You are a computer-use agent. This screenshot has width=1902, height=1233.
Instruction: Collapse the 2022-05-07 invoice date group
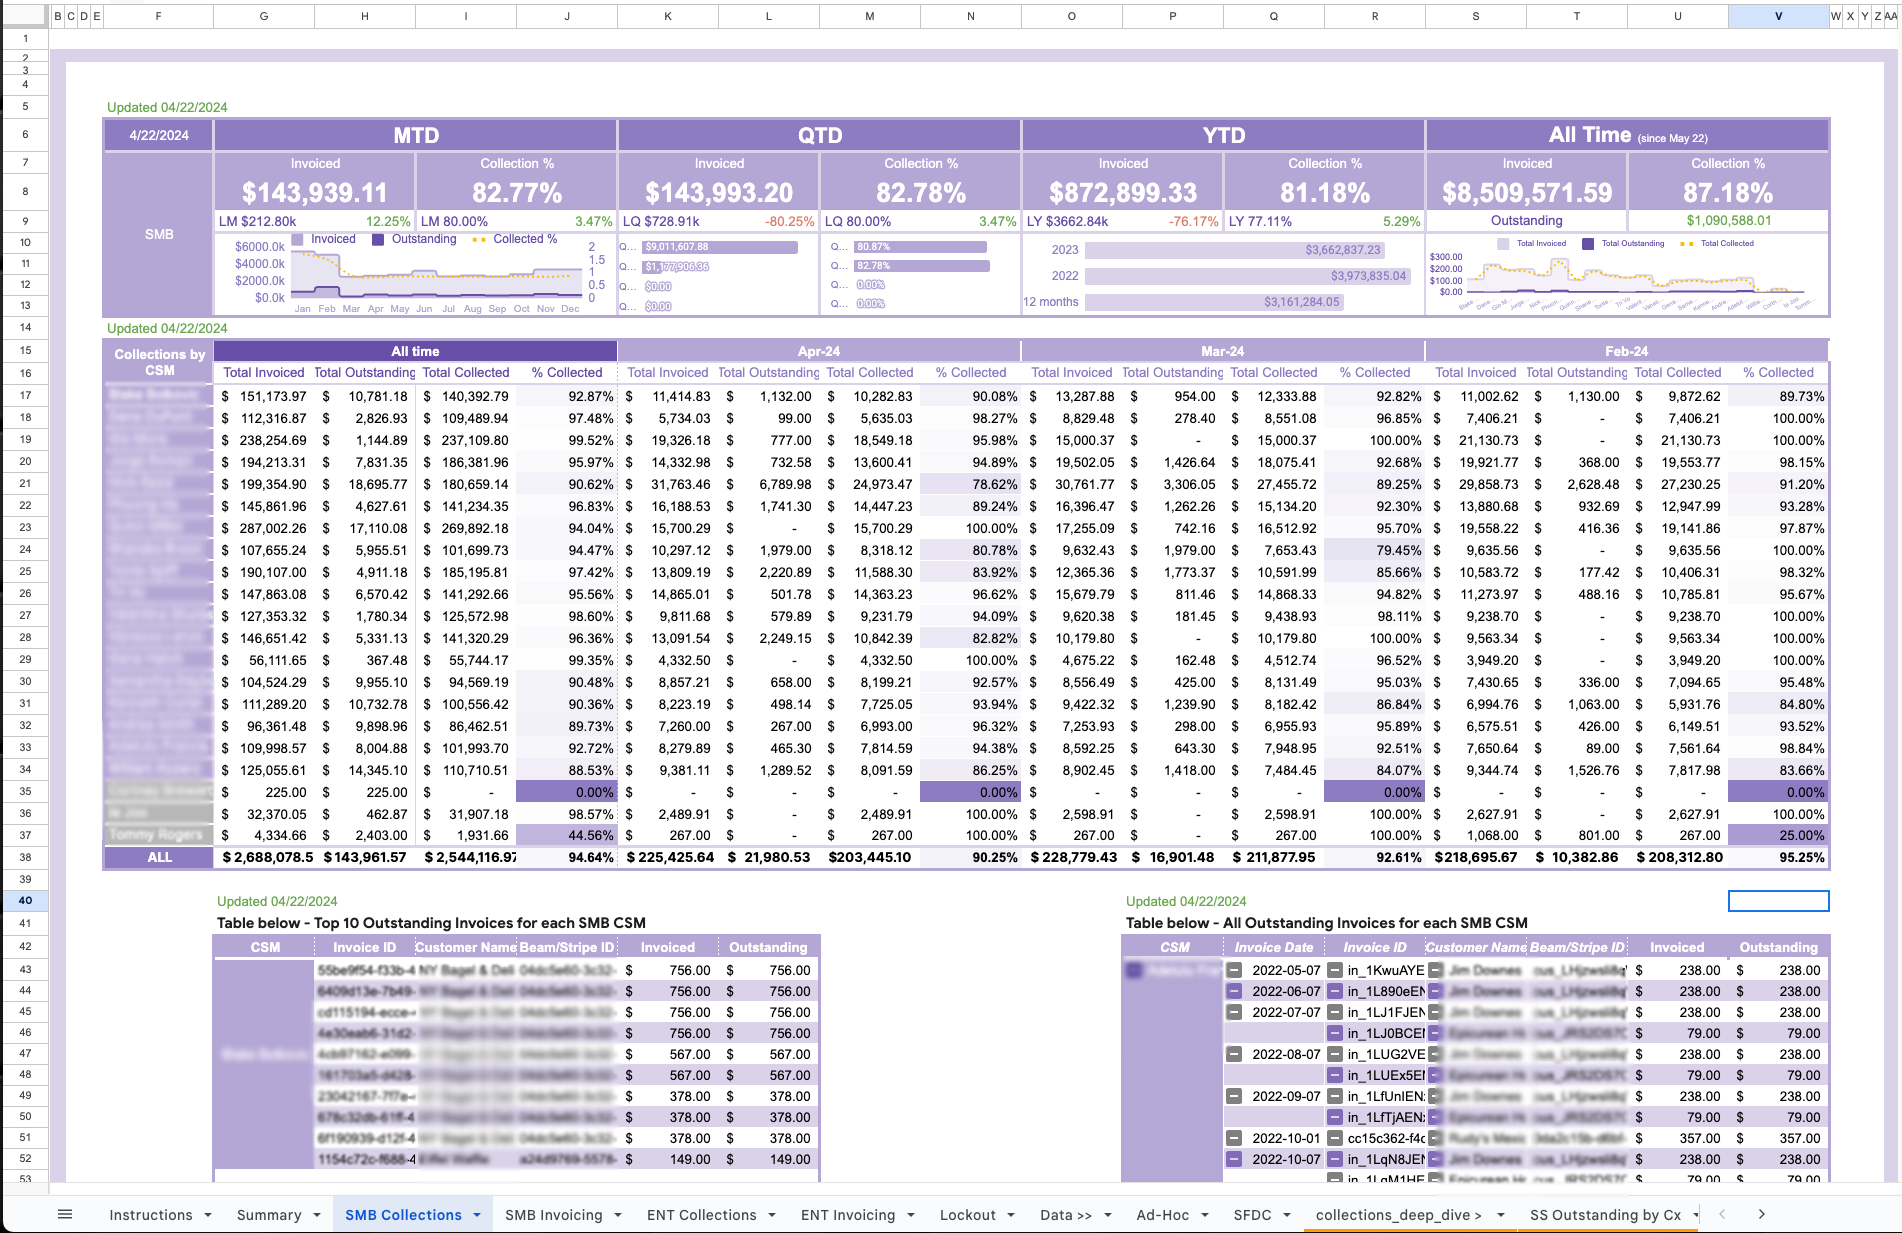(1234, 970)
